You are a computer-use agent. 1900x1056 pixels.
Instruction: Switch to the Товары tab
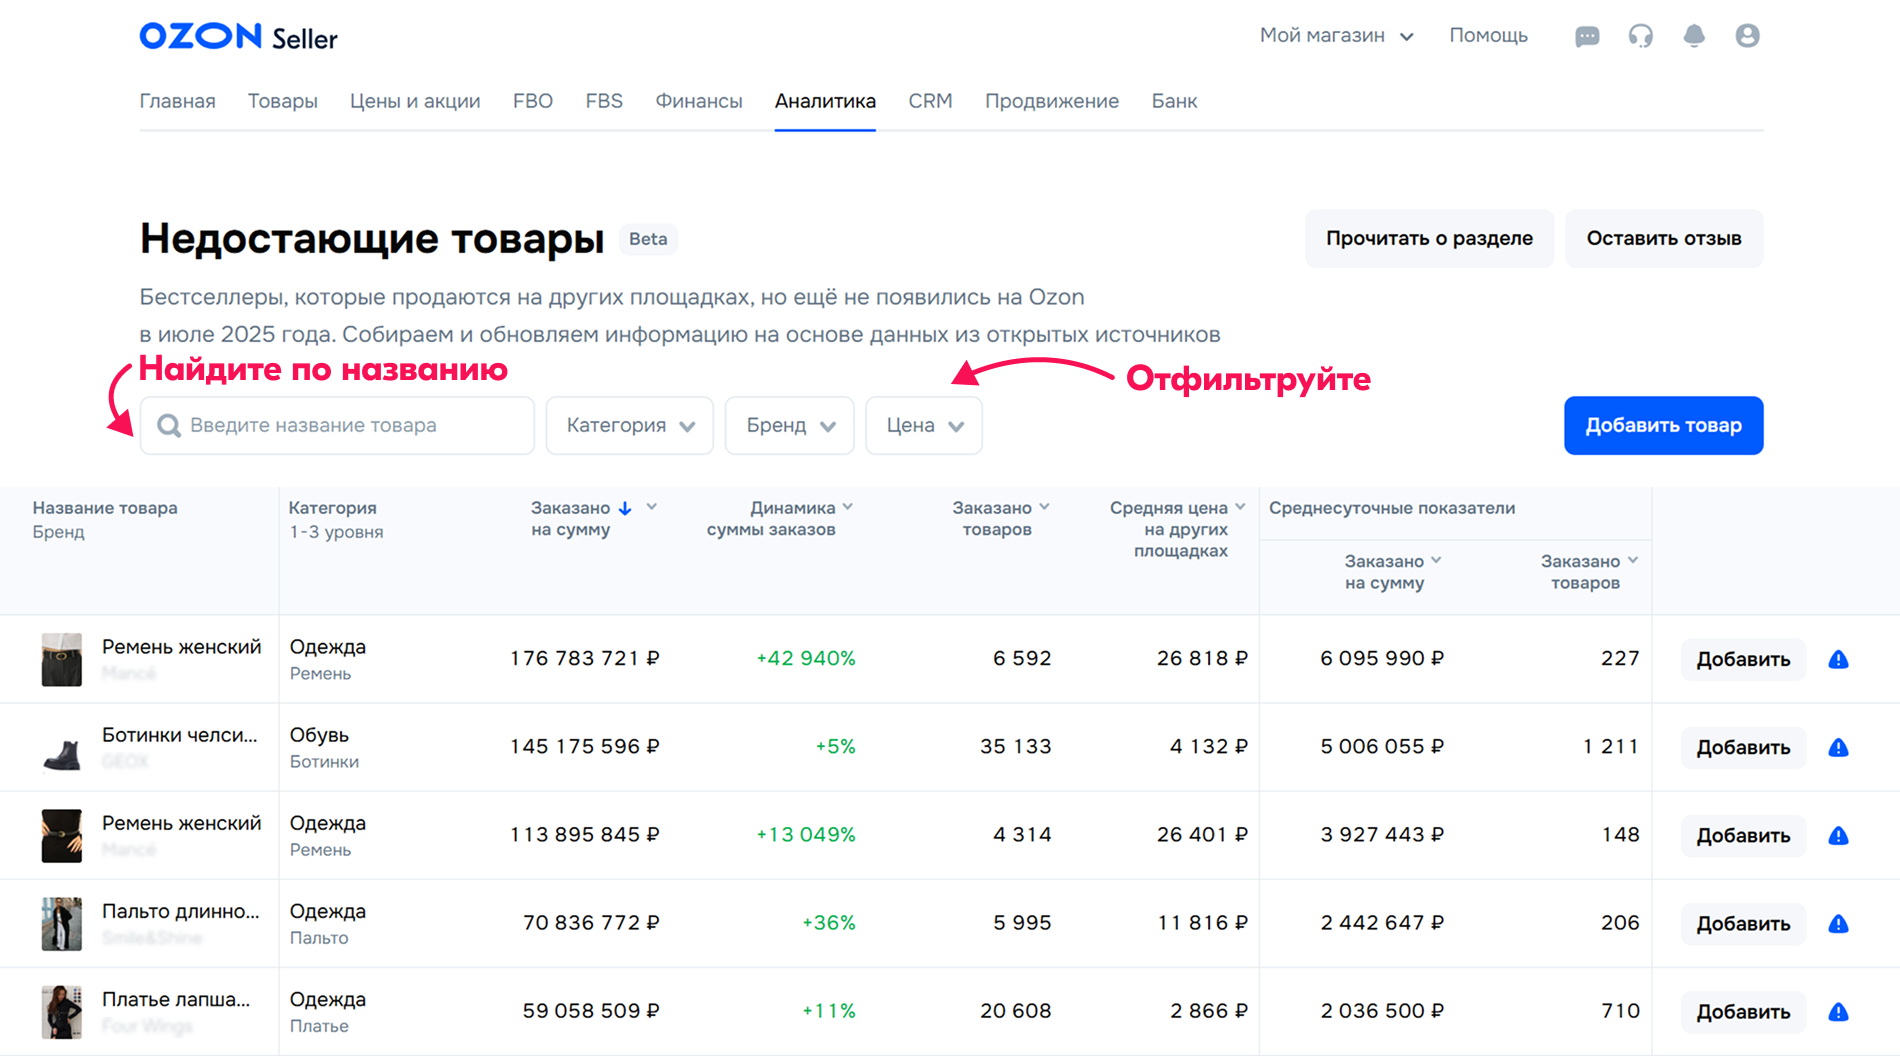pyautogui.click(x=283, y=101)
